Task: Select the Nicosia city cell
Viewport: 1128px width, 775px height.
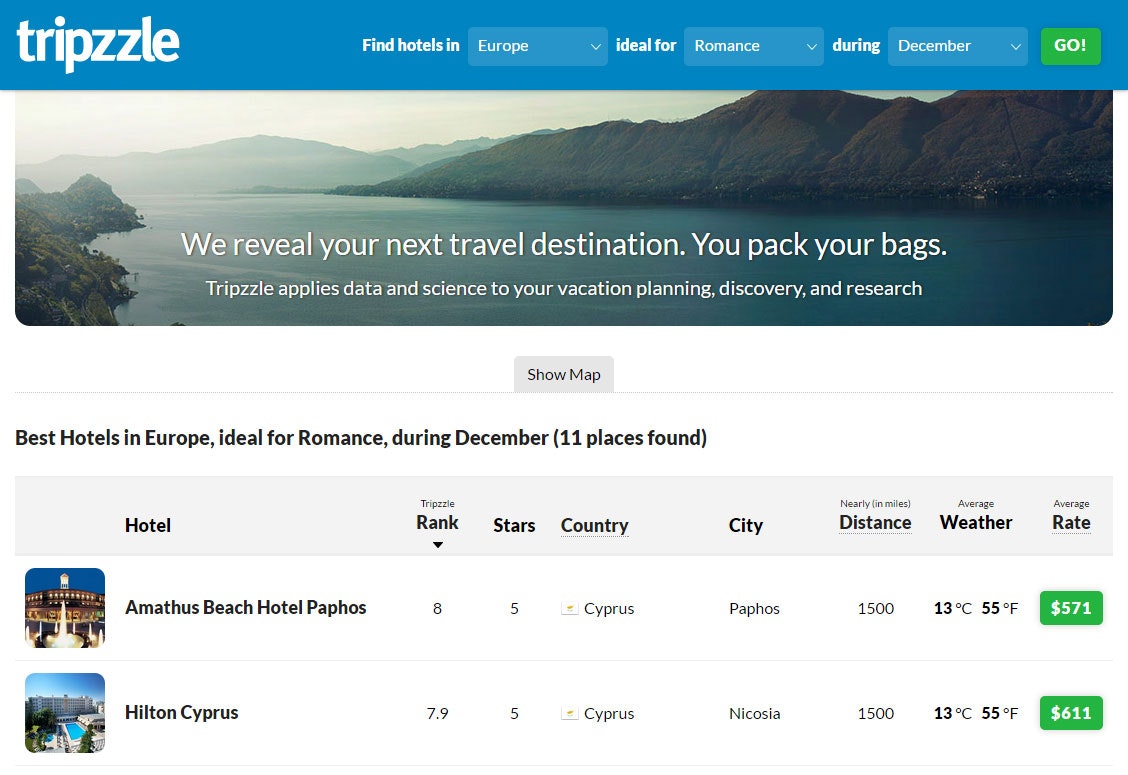Action: click(x=755, y=714)
